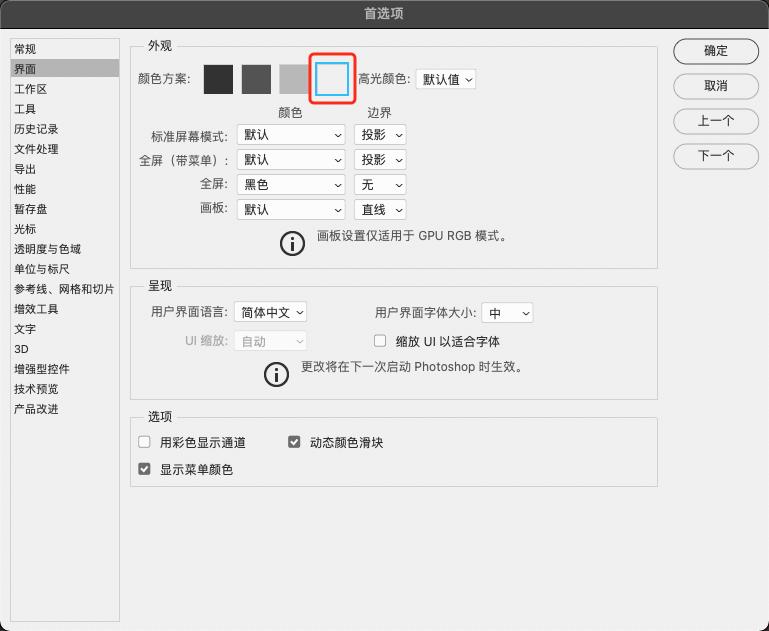This screenshot has height=631, width=769.
Task: Open 光标 preferences category
Action: (65, 229)
